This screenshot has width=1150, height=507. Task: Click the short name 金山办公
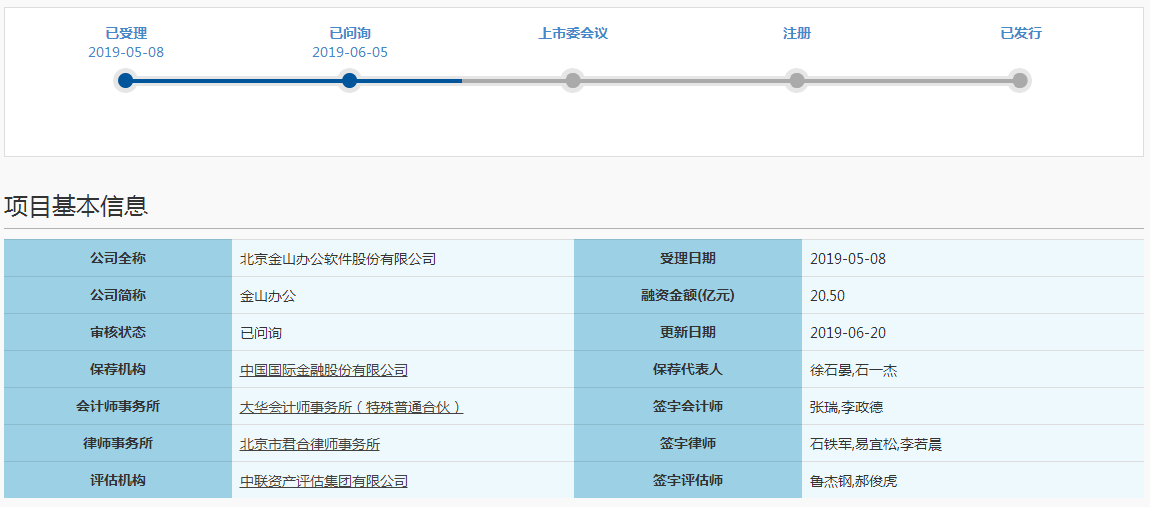pos(268,296)
